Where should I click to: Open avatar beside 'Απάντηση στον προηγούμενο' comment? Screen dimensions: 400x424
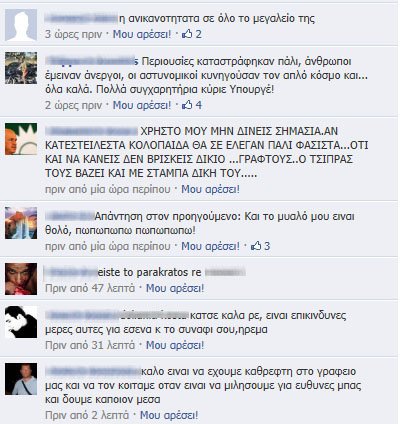point(21,223)
